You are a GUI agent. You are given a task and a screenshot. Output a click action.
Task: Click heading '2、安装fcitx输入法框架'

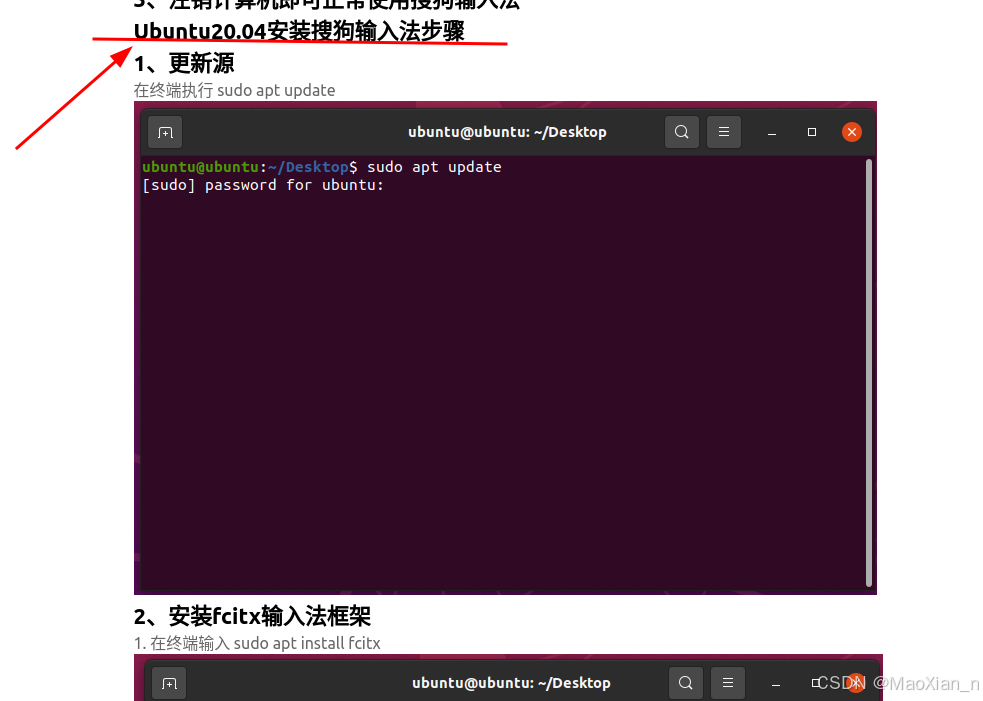[x=252, y=616]
